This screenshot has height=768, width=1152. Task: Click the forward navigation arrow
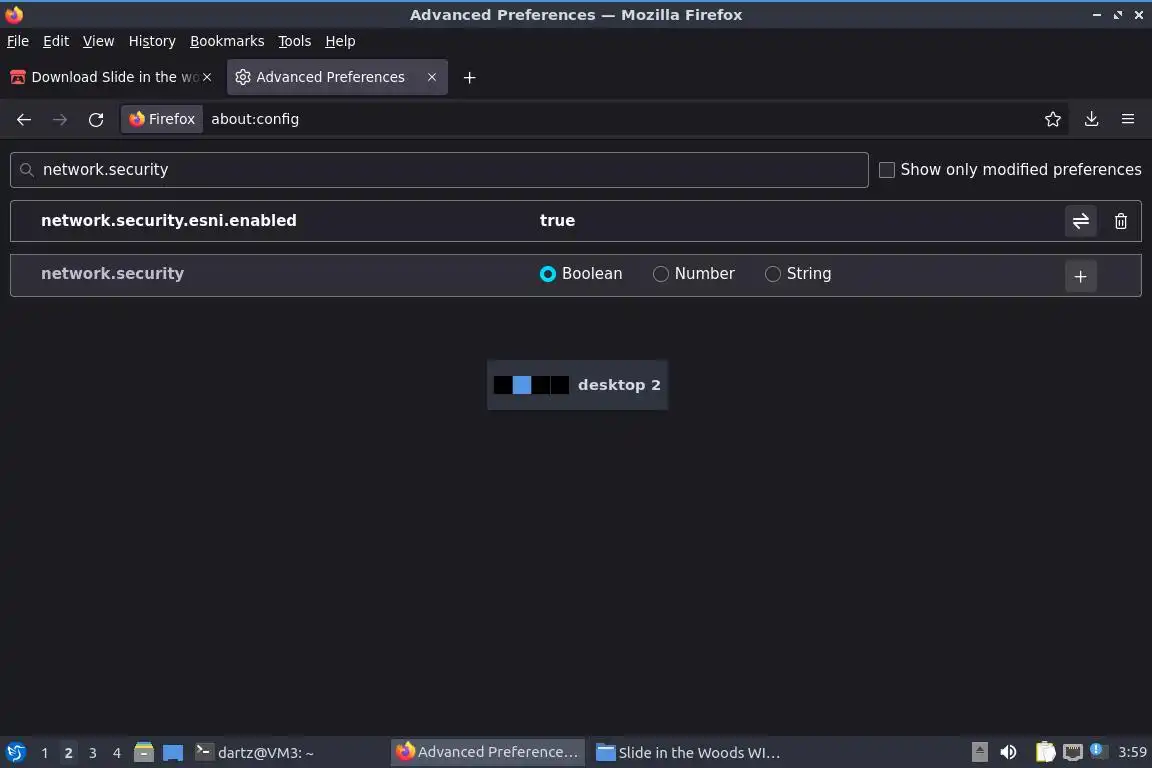[x=60, y=119]
